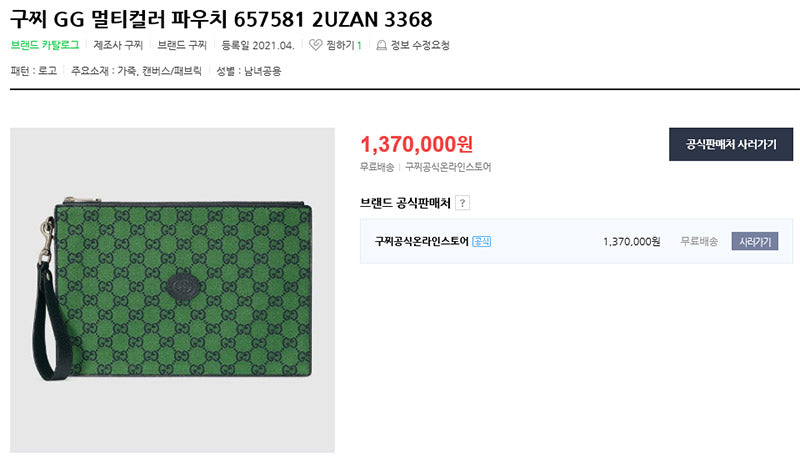This screenshot has height=458, width=800.
Task: Click the 1,370,000원 price in seller row
Action: click(x=632, y=241)
